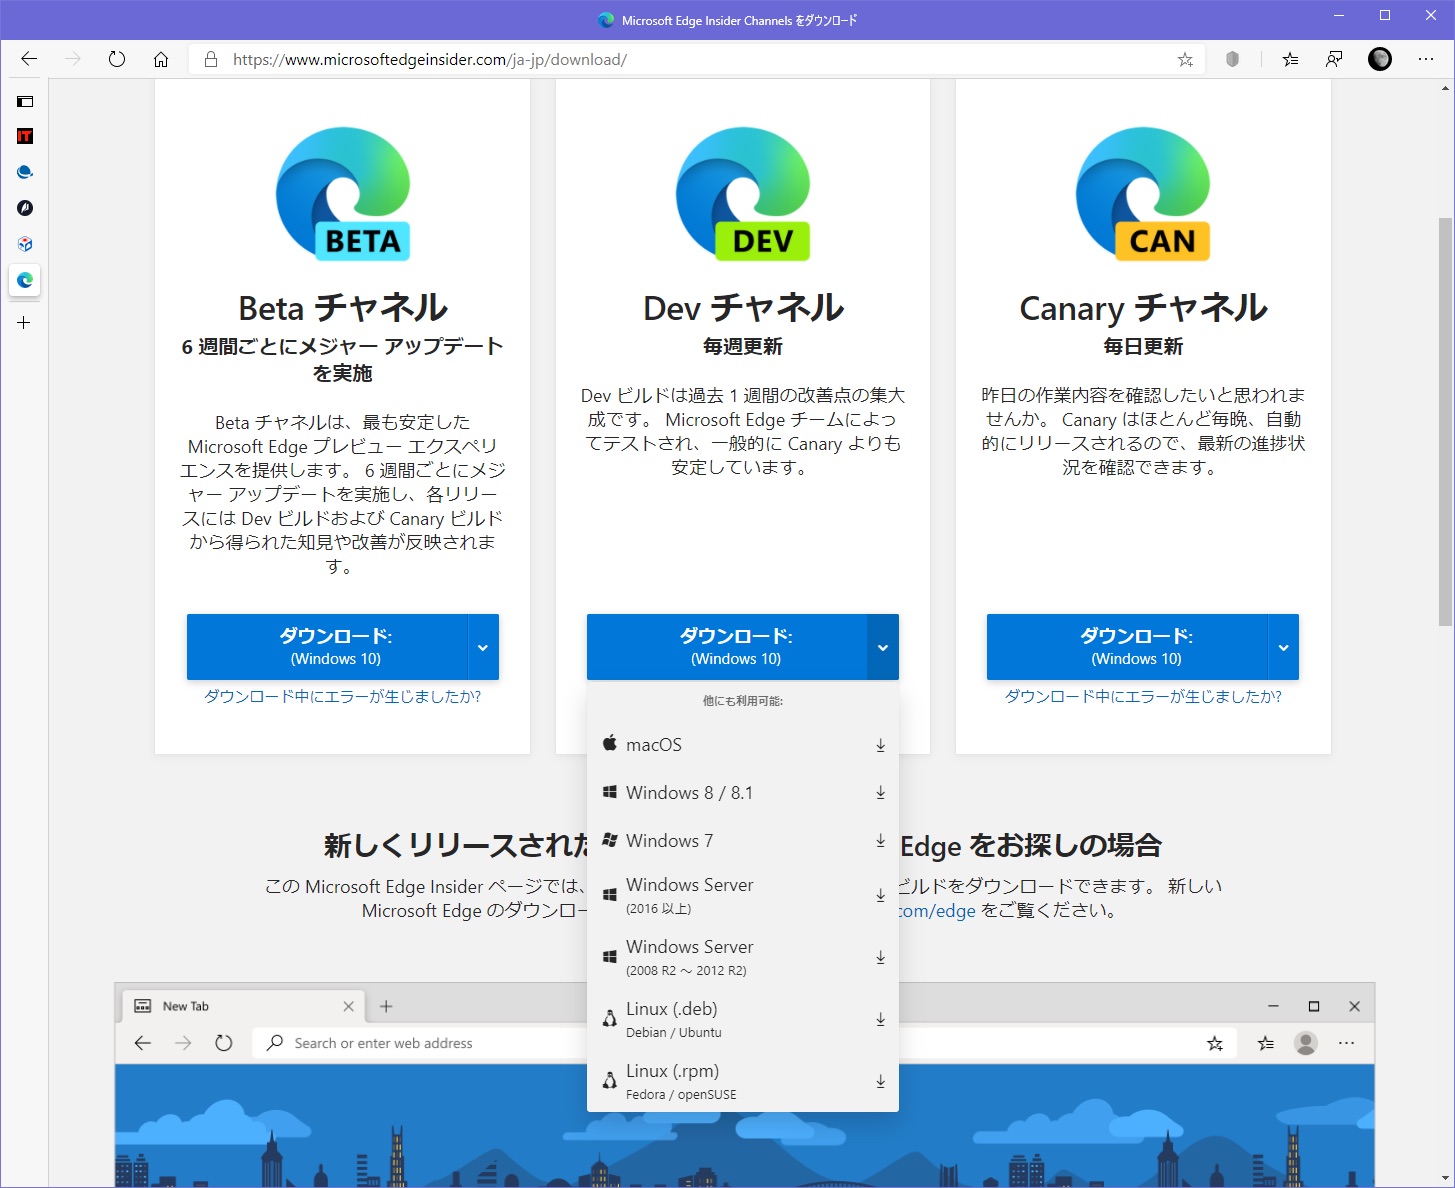Click the download arrow beside Windows 7

click(881, 841)
